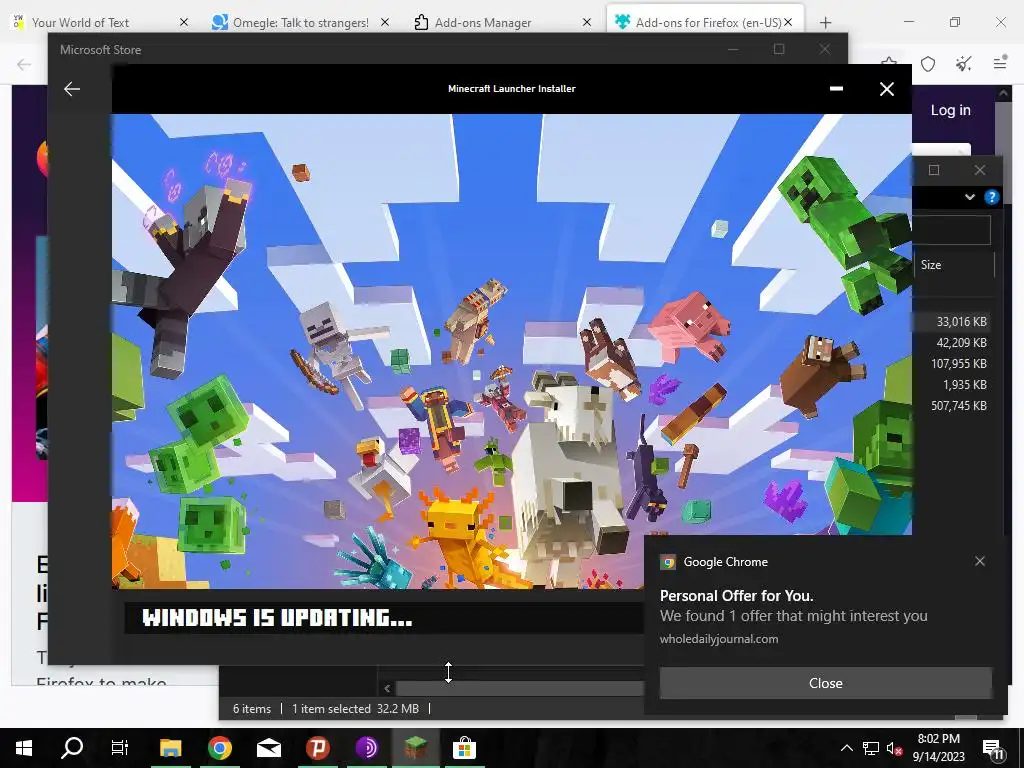The image size is (1024, 768).
Task: Click File Explorer horizontal scrollbar track
Action: (520, 688)
